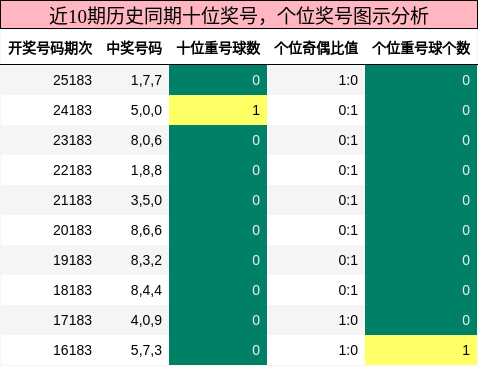The height and width of the screenshot is (366, 478).
Task: Click odd-even ratio 1:0 in row 16183
Action: [x=348, y=350]
